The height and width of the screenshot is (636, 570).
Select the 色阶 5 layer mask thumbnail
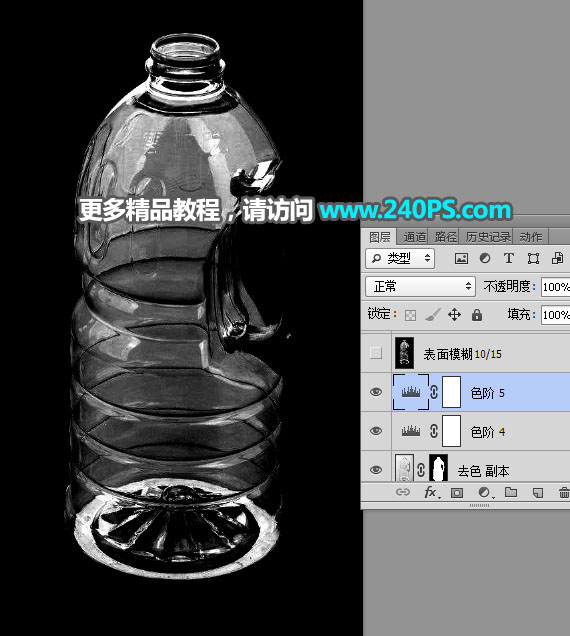pos(451,392)
